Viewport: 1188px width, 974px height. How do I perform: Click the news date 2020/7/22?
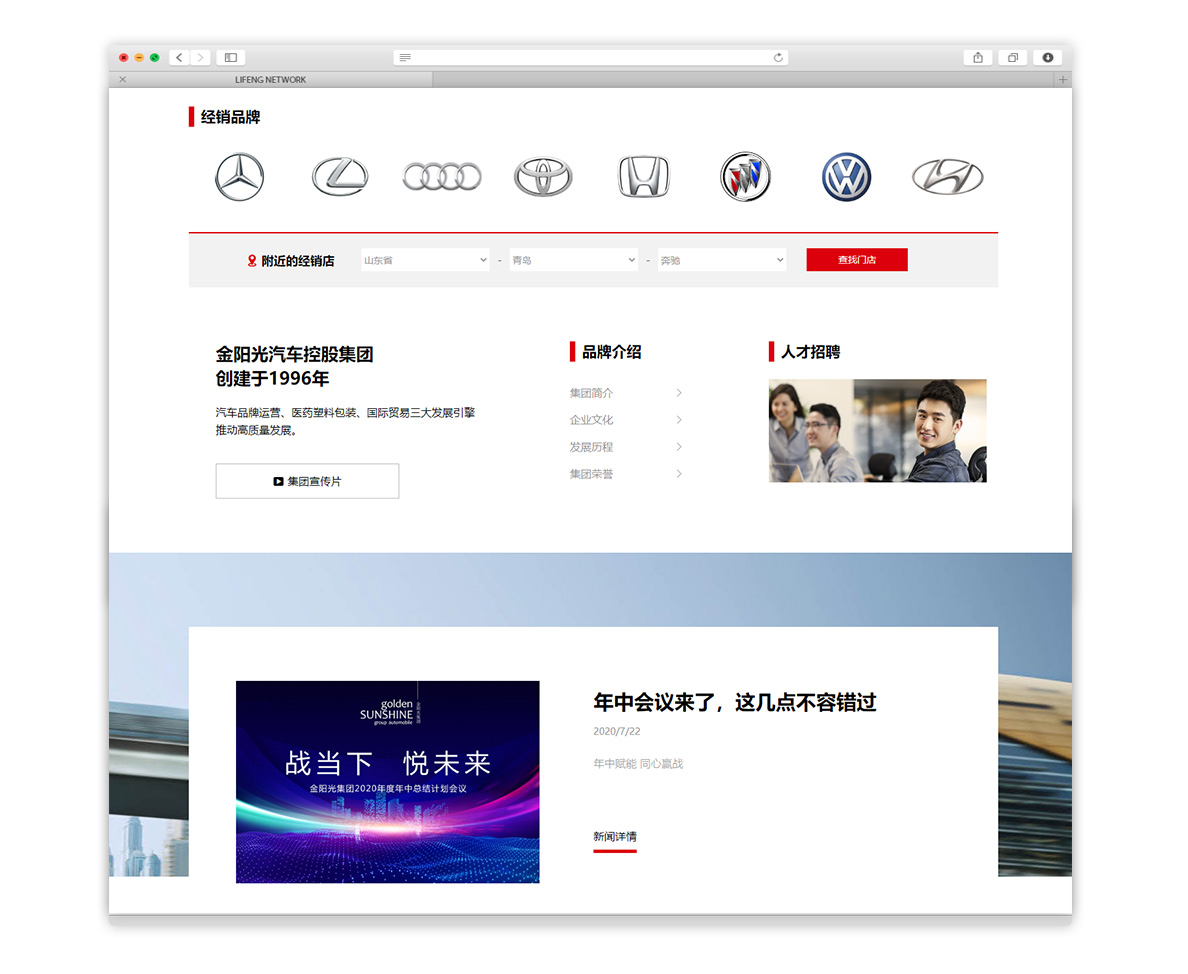coord(617,732)
